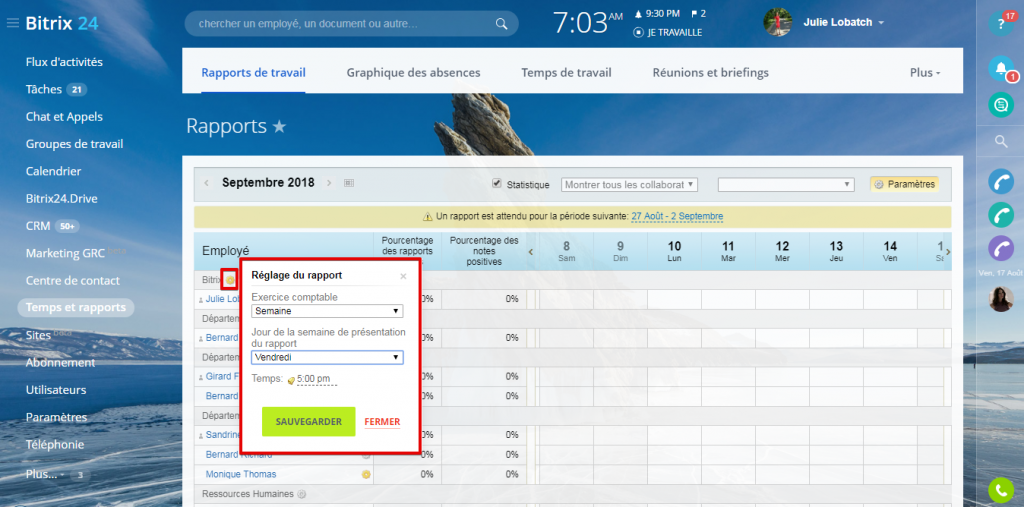Open the hamburger menu beside the Bitrix 24 logo

click(12, 24)
